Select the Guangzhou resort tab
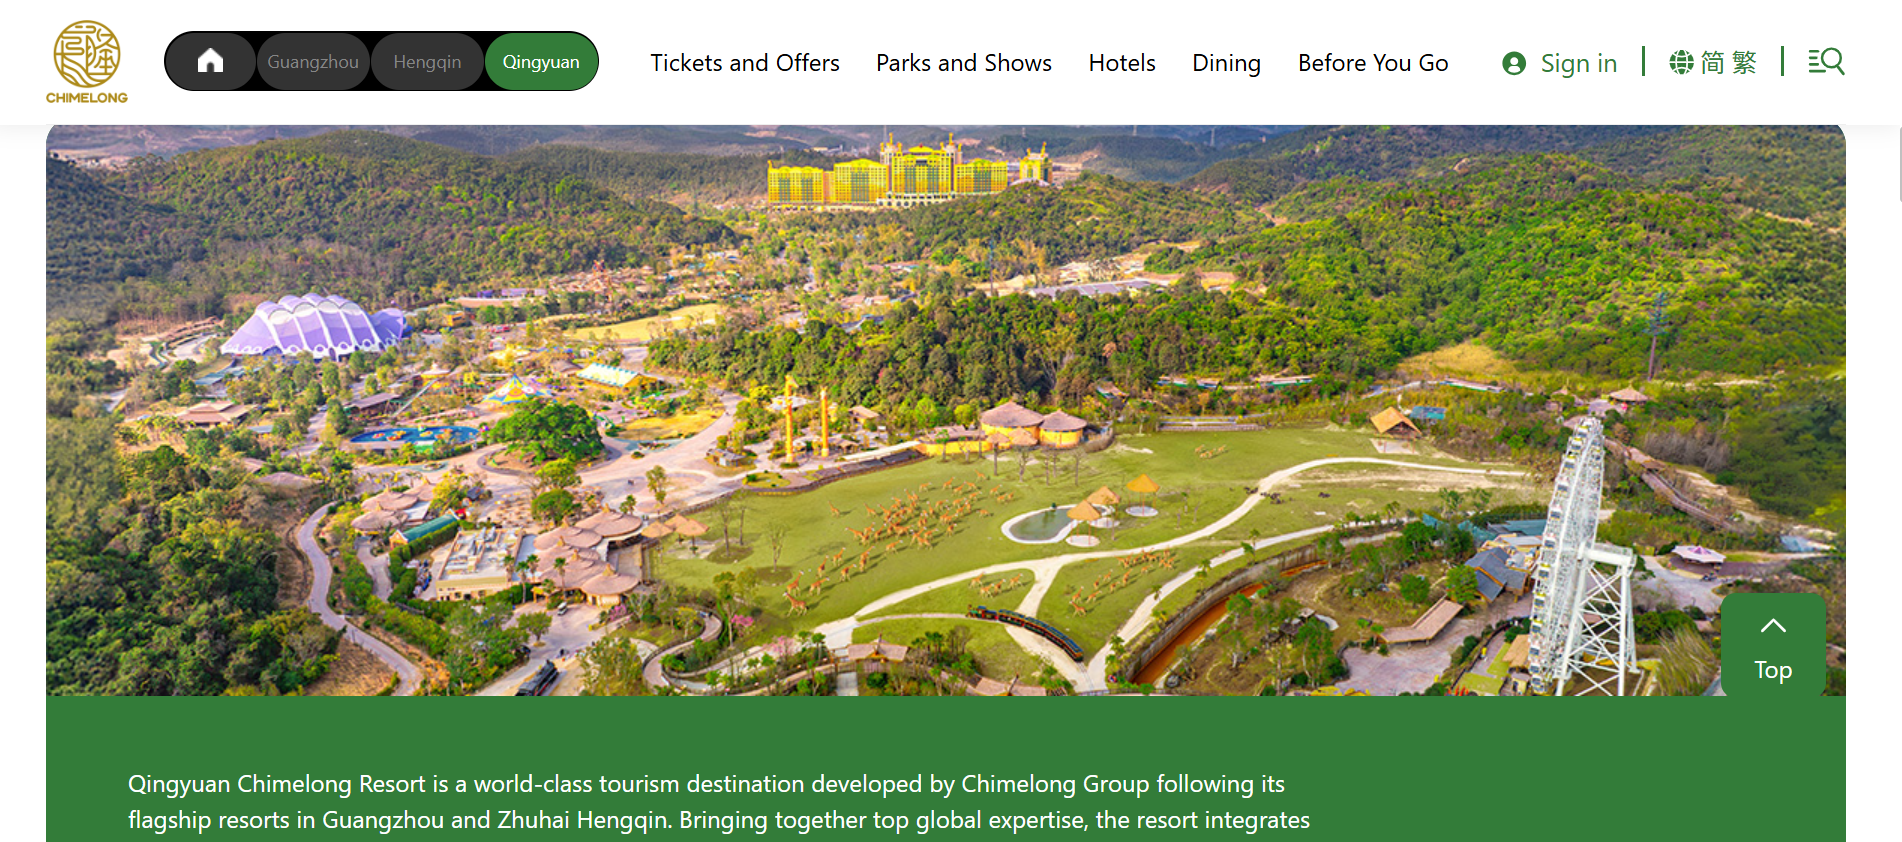The image size is (1902, 842). click(x=313, y=62)
